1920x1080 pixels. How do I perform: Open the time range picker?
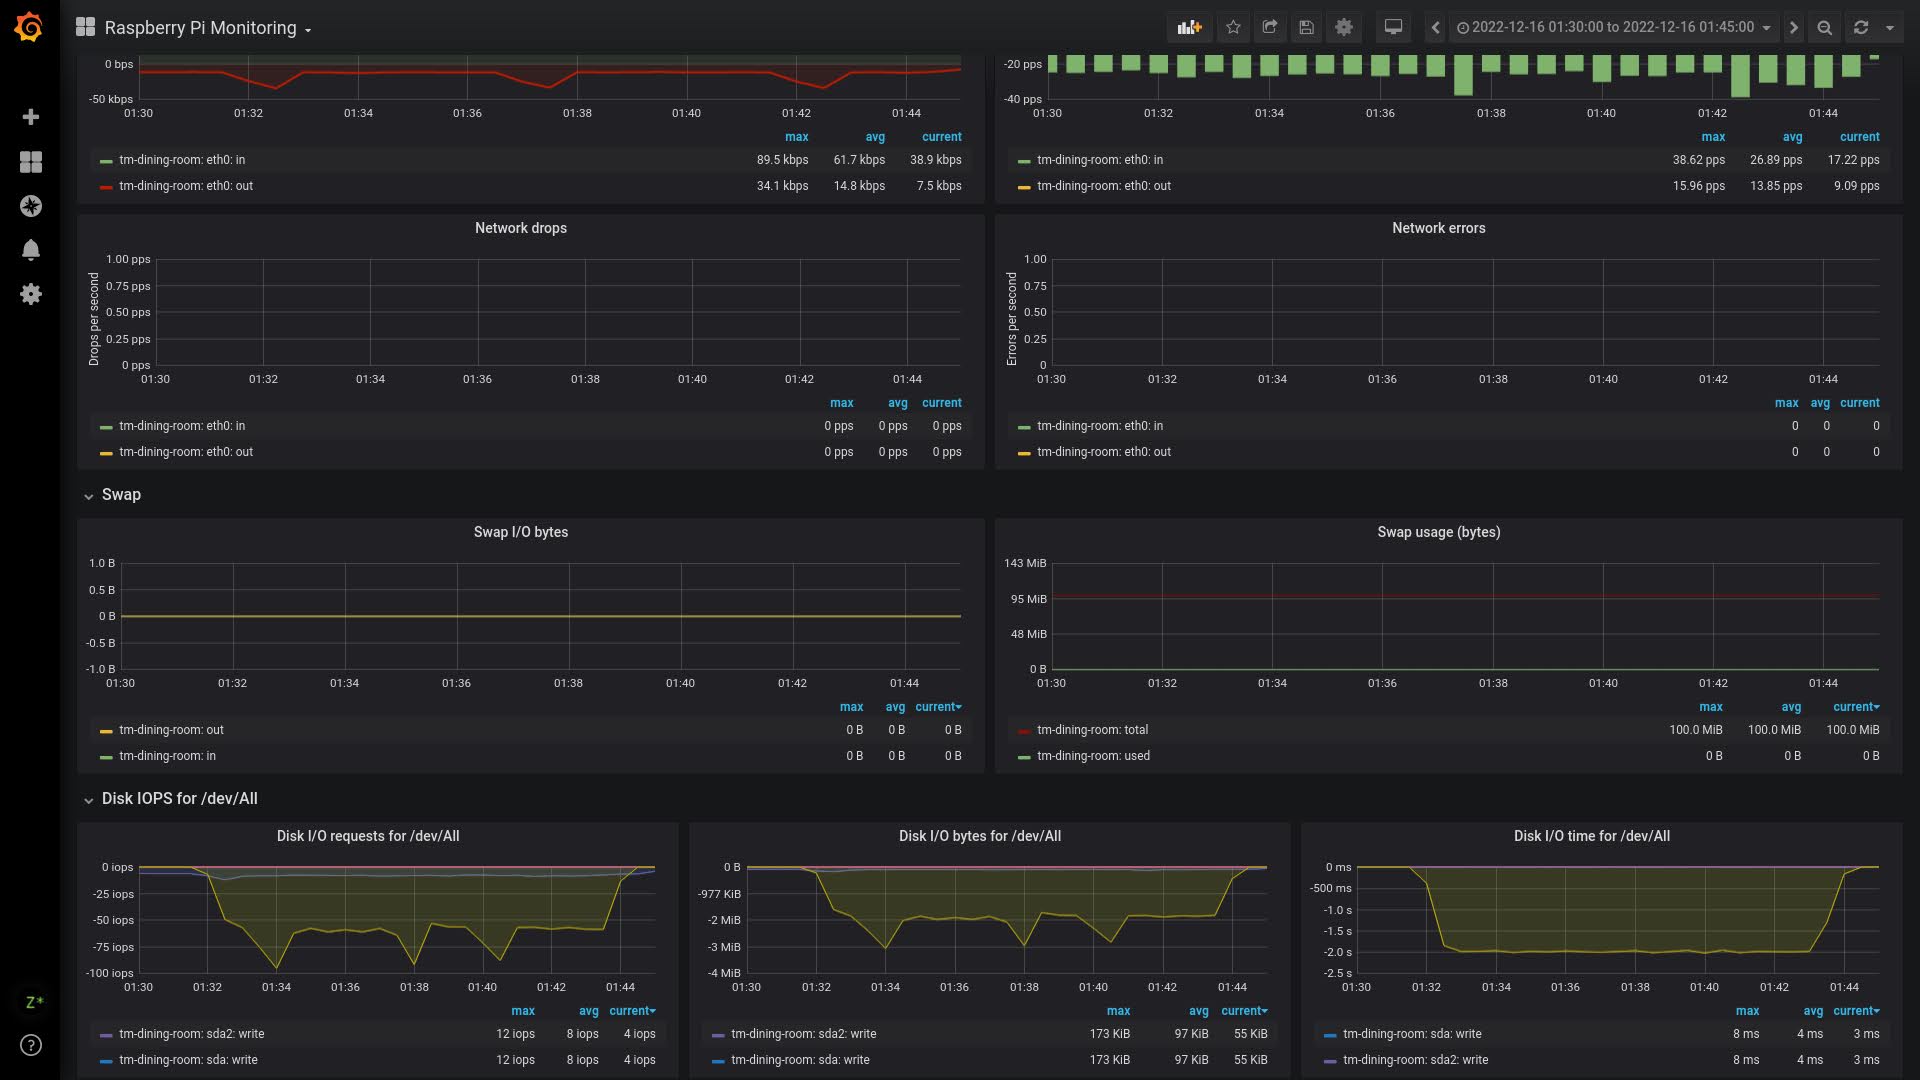(1613, 28)
